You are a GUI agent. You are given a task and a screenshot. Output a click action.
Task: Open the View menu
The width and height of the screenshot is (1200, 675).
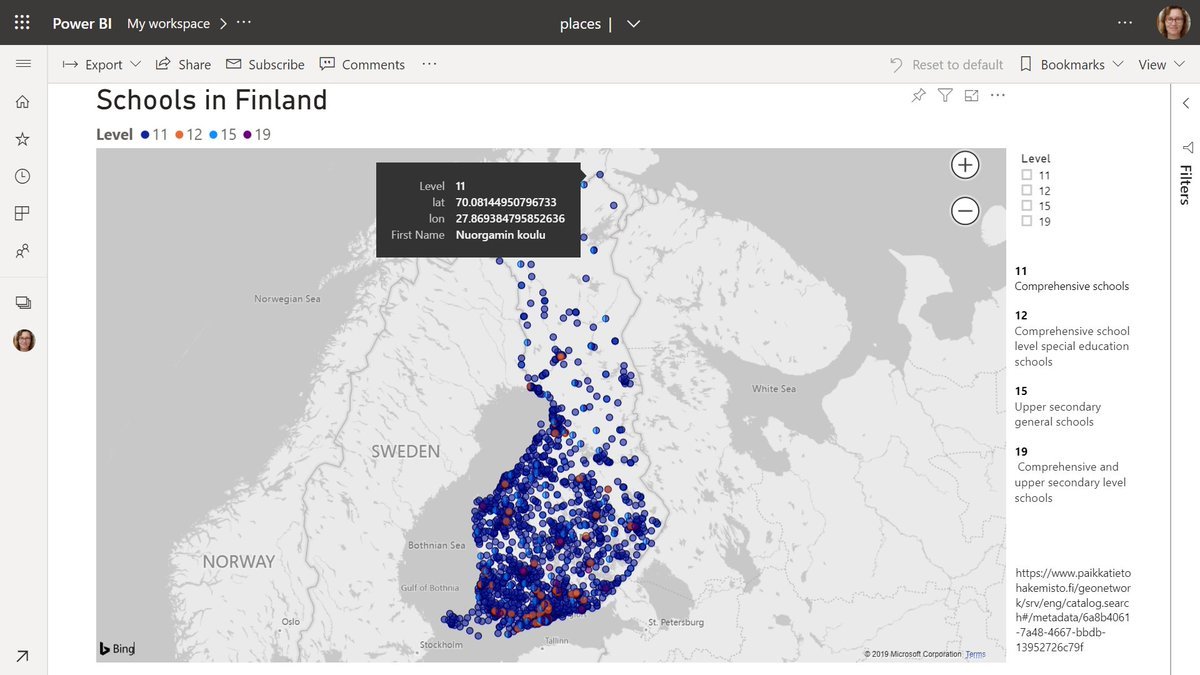(x=1160, y=64)
